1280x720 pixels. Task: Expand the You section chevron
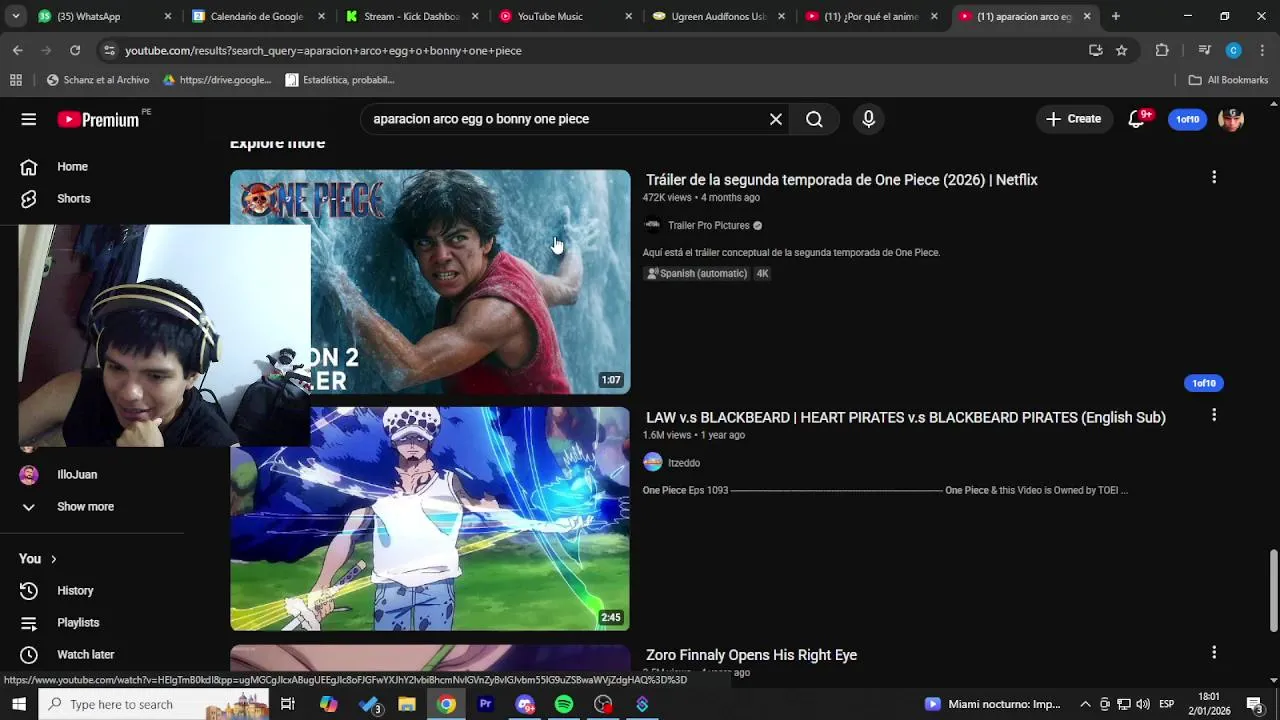click(x=53, y=559)
